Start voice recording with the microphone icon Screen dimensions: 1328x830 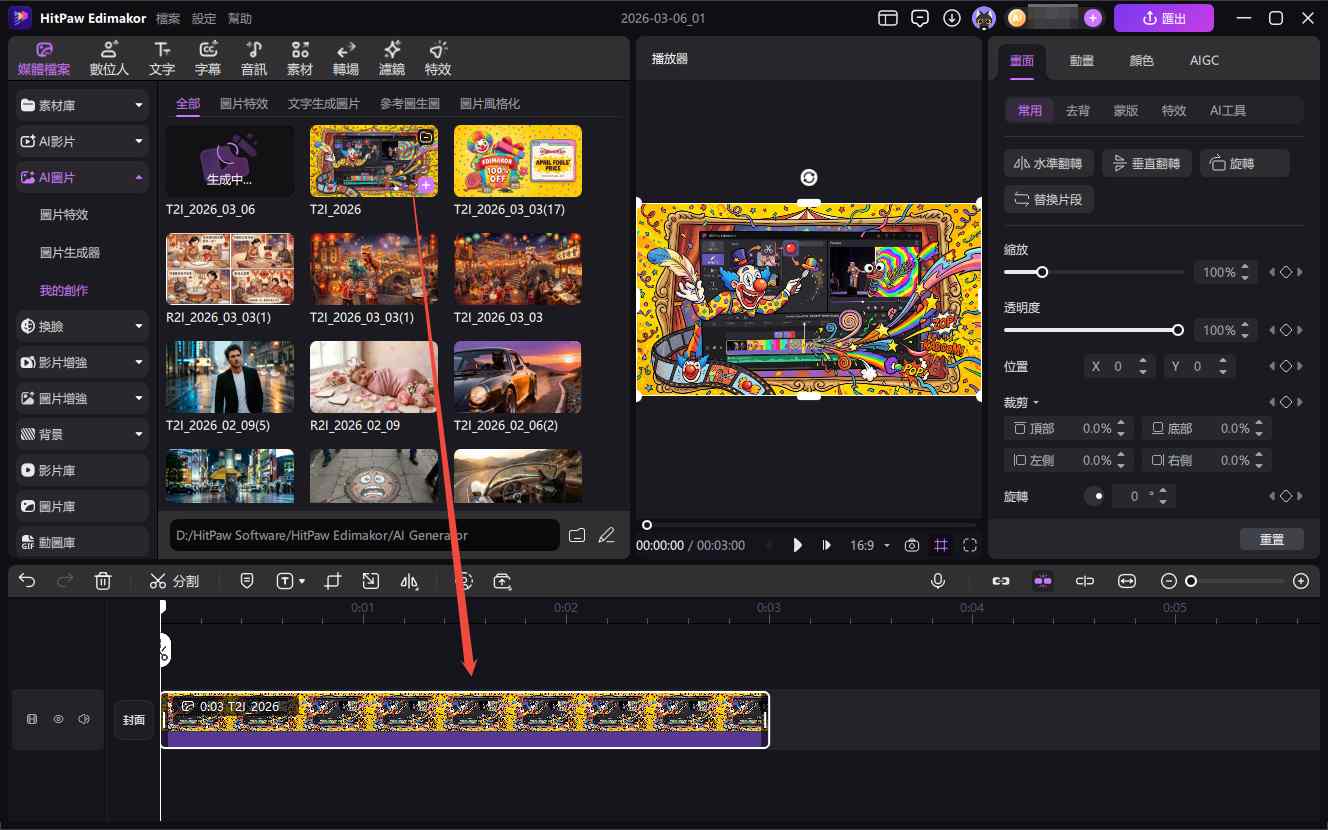pos(938,581)
